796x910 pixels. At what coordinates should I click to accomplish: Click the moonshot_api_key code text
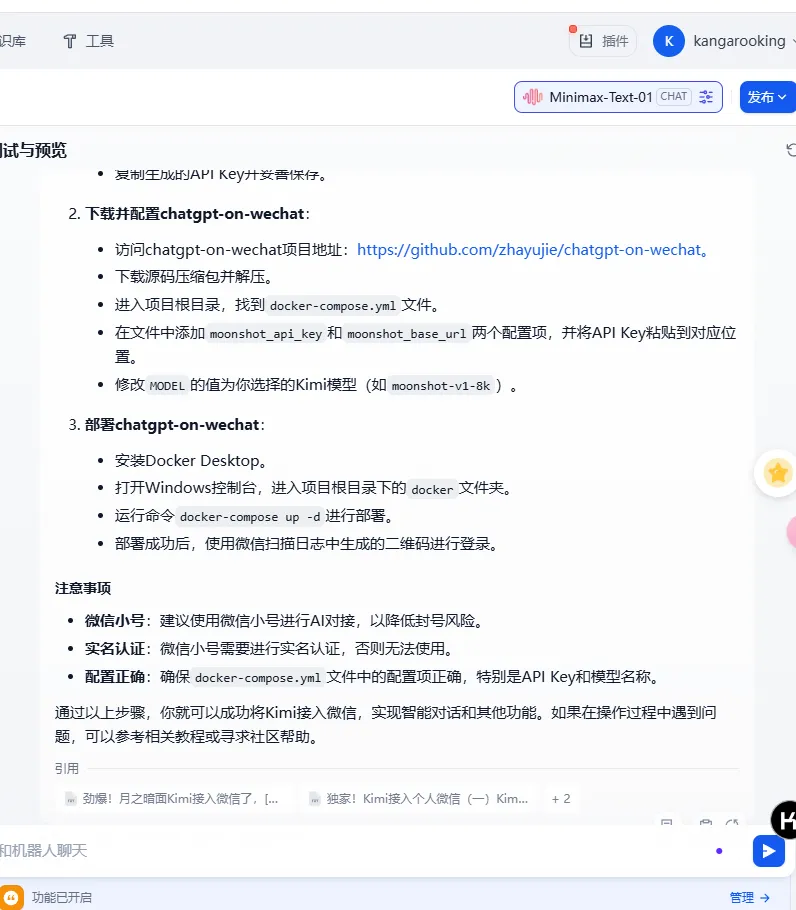coord(266,334)
